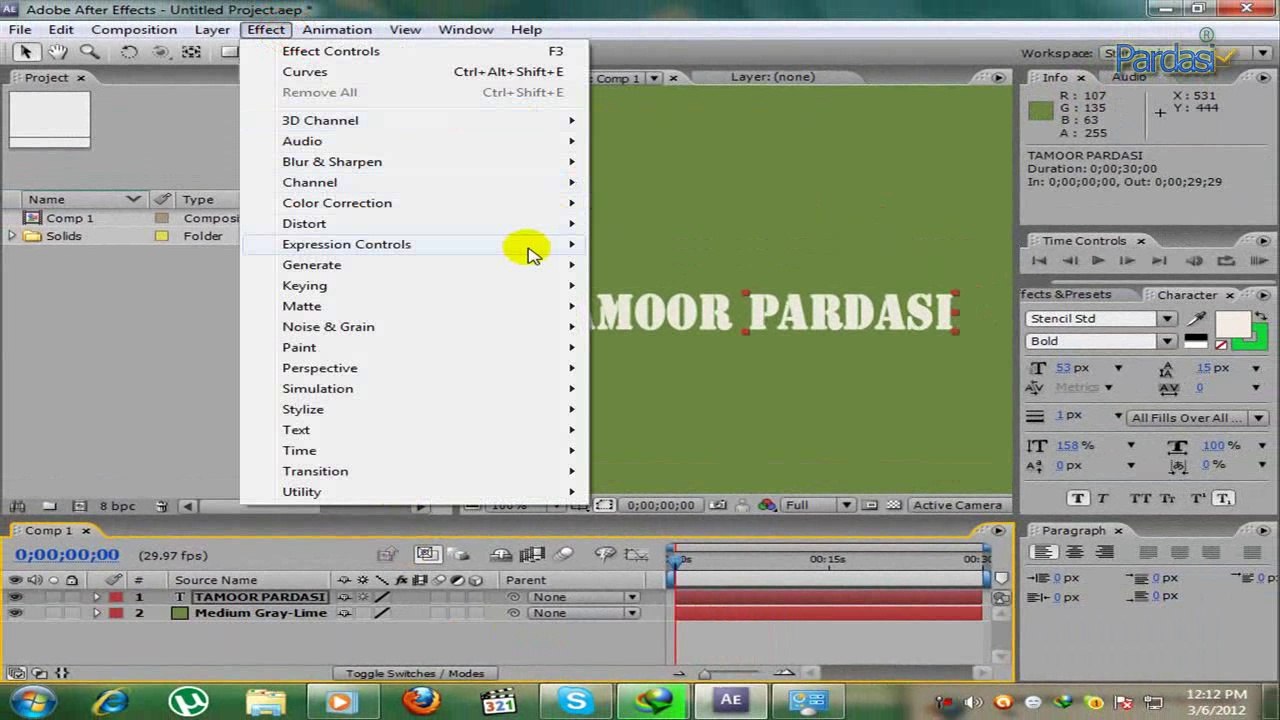The width and height of the screenshot is (1280, 720).
Task: Select the Zoom magnifier tool
Action: 89,52
